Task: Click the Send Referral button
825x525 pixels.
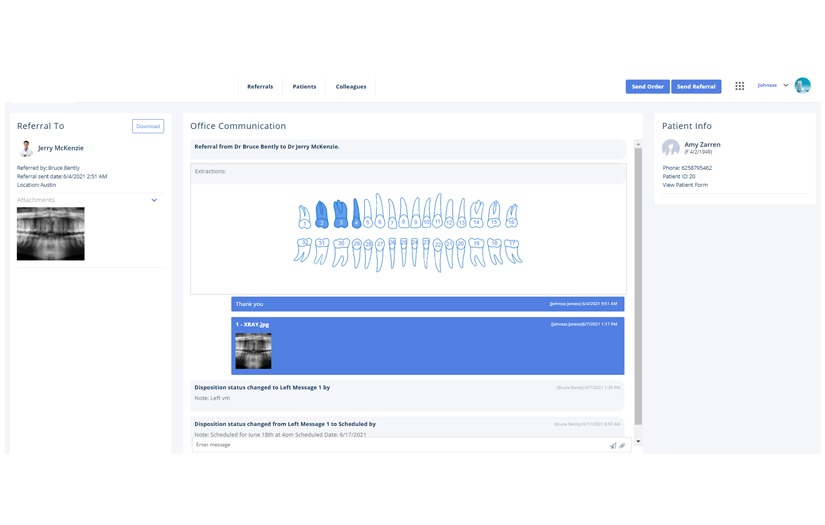Action: [x=696, y=86]
